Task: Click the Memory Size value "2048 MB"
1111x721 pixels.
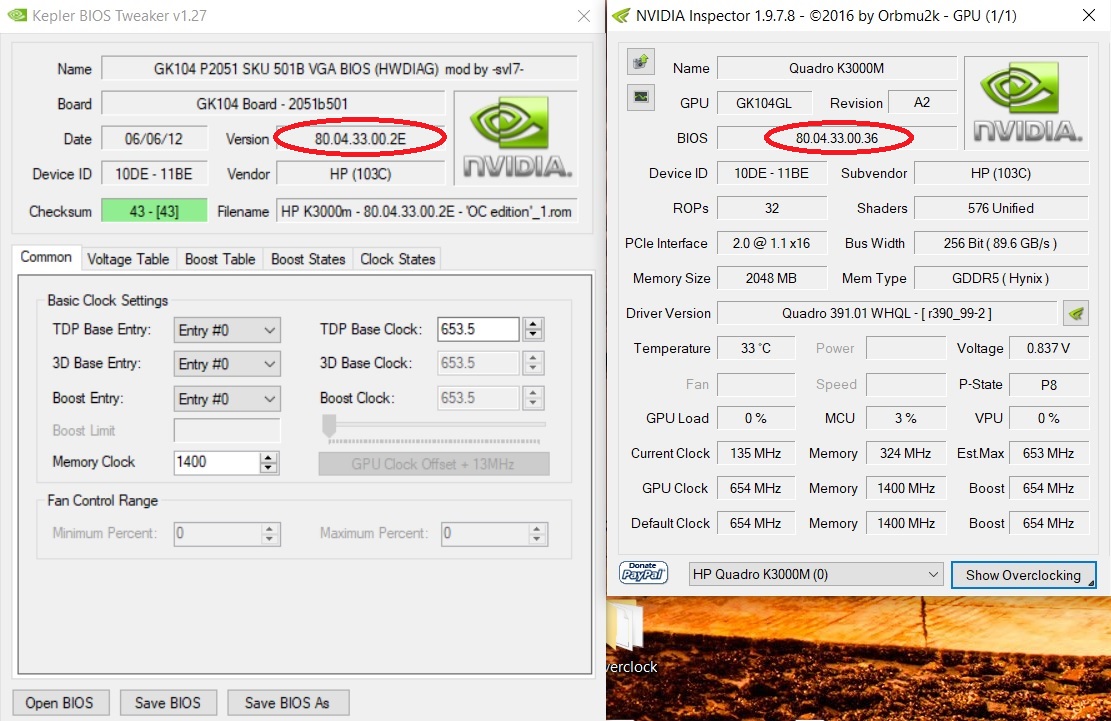Action: [x=772, y=278]
